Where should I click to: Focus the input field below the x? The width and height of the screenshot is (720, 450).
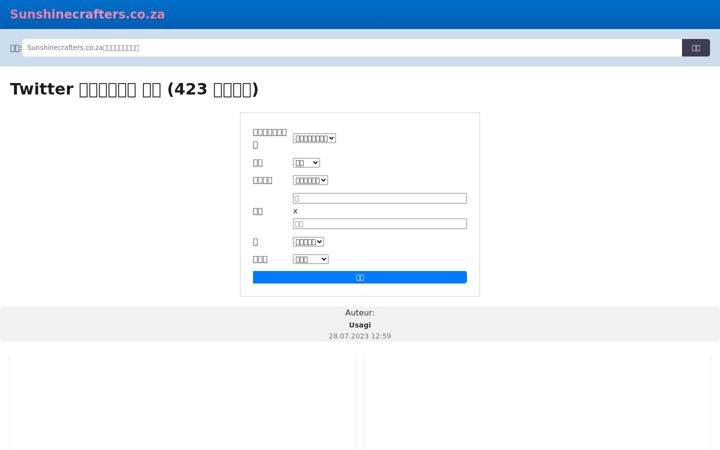(x=380, y=224)
